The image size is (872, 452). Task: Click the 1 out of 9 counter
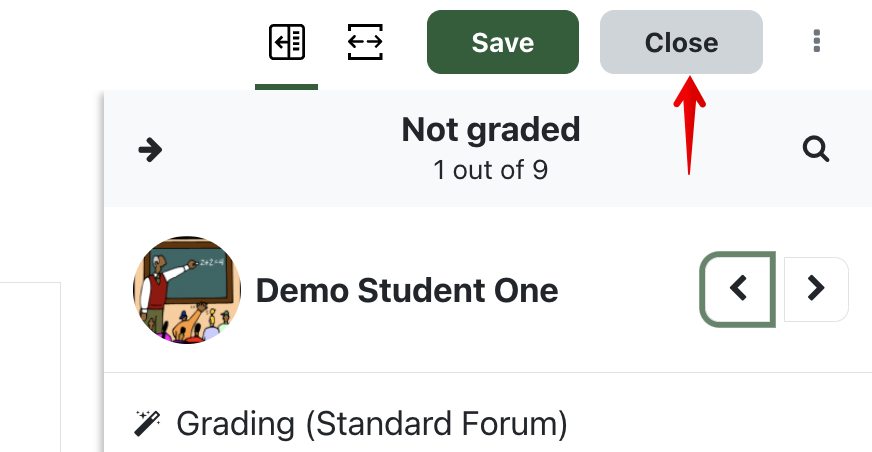click(x=490, y=169)
